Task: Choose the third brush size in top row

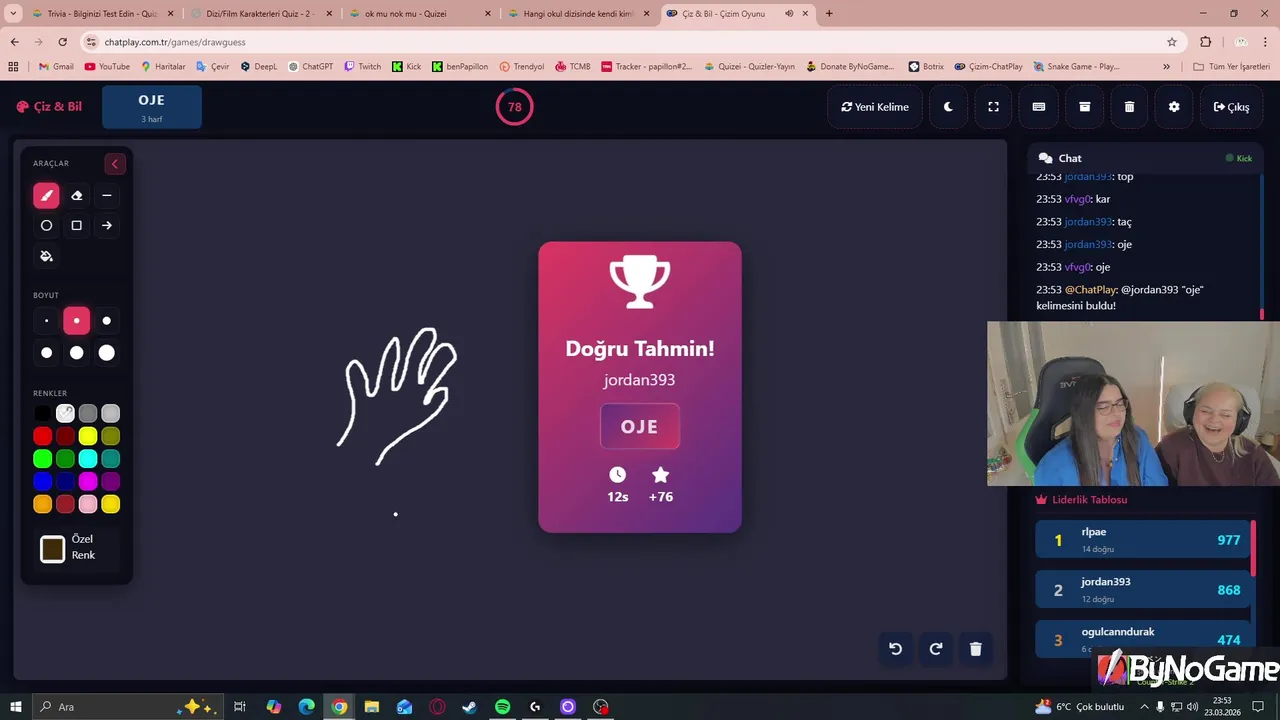Action: click(x=107, y=321)
